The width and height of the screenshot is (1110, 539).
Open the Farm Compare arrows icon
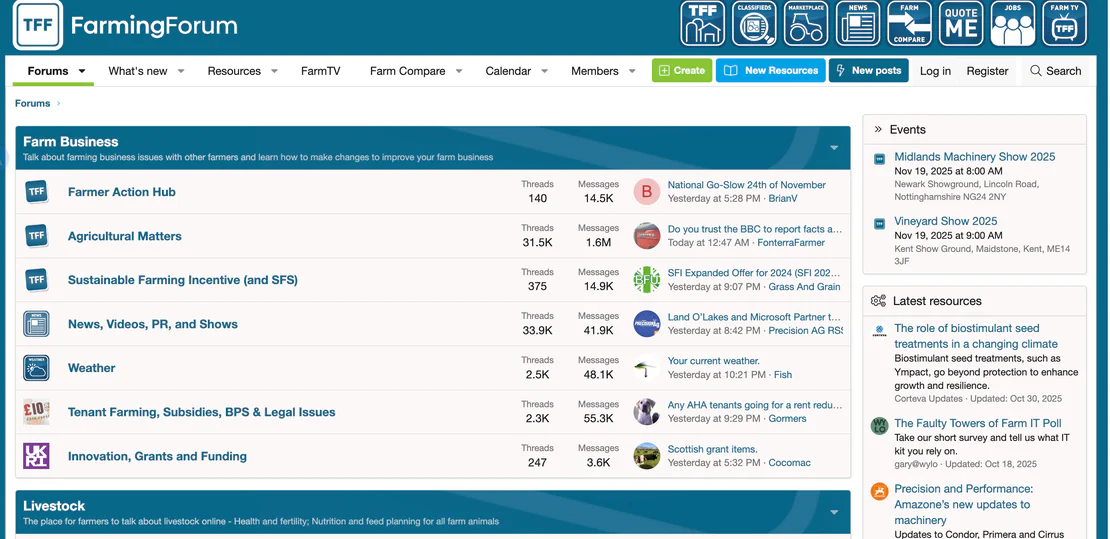click(x=909, y=23)
